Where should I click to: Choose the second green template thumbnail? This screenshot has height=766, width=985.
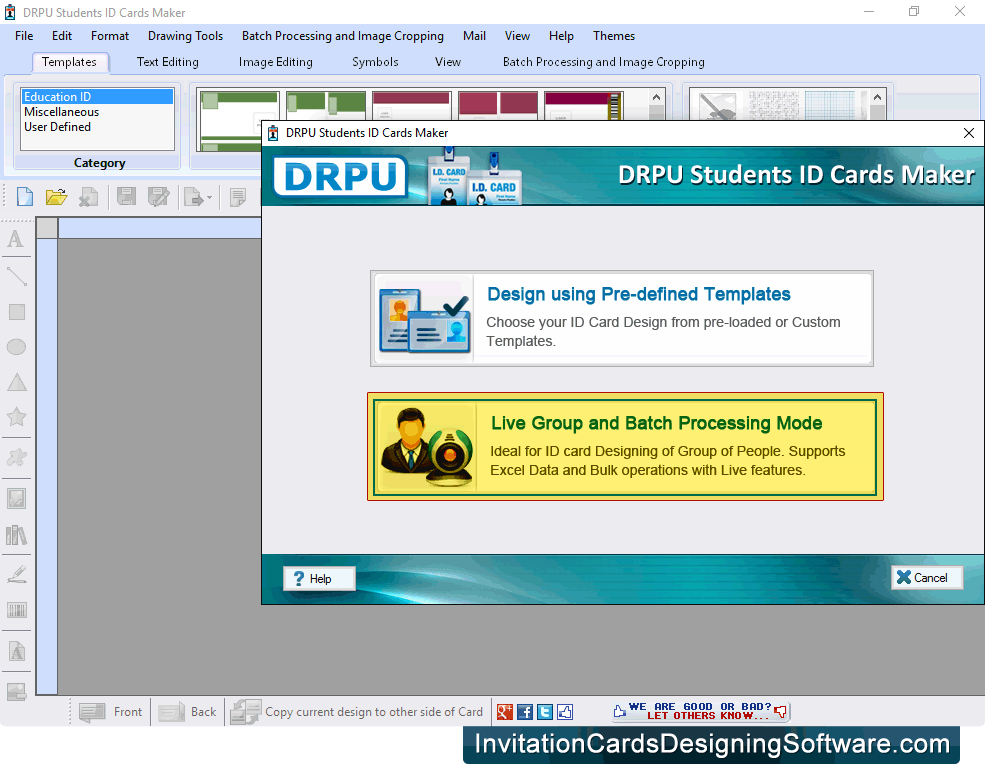[325, 106]
